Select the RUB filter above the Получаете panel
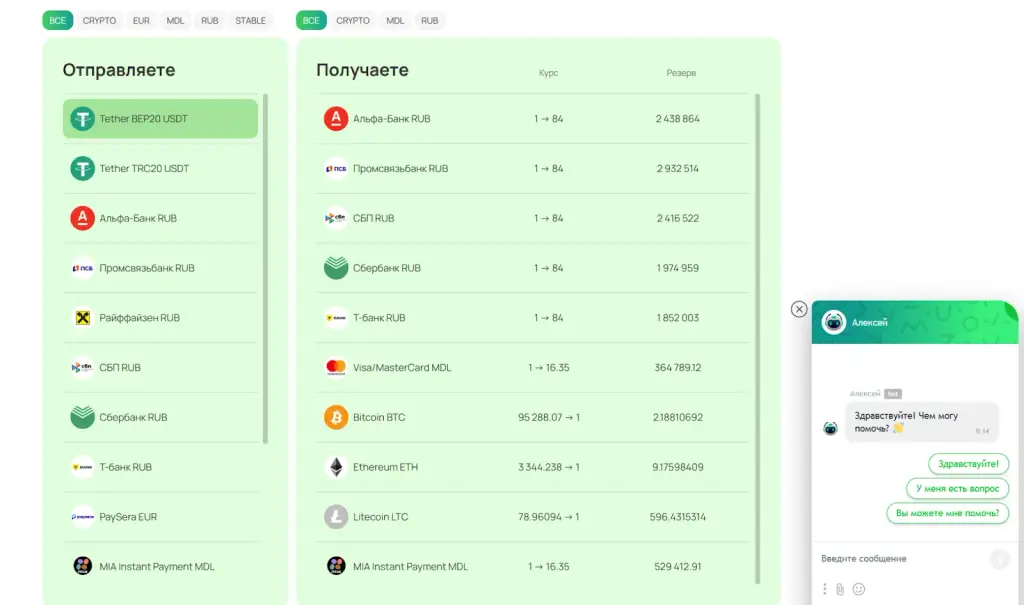This screenshot has height=605, width=1024. coord(430,20)
